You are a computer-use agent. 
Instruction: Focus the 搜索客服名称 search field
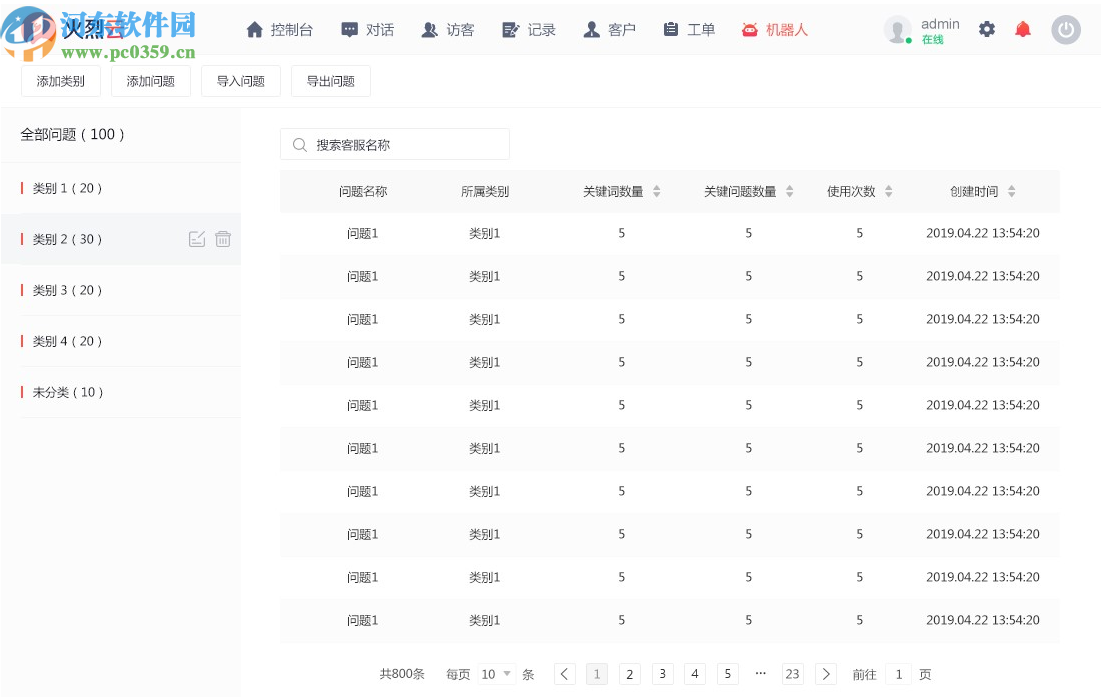point(395,145)
